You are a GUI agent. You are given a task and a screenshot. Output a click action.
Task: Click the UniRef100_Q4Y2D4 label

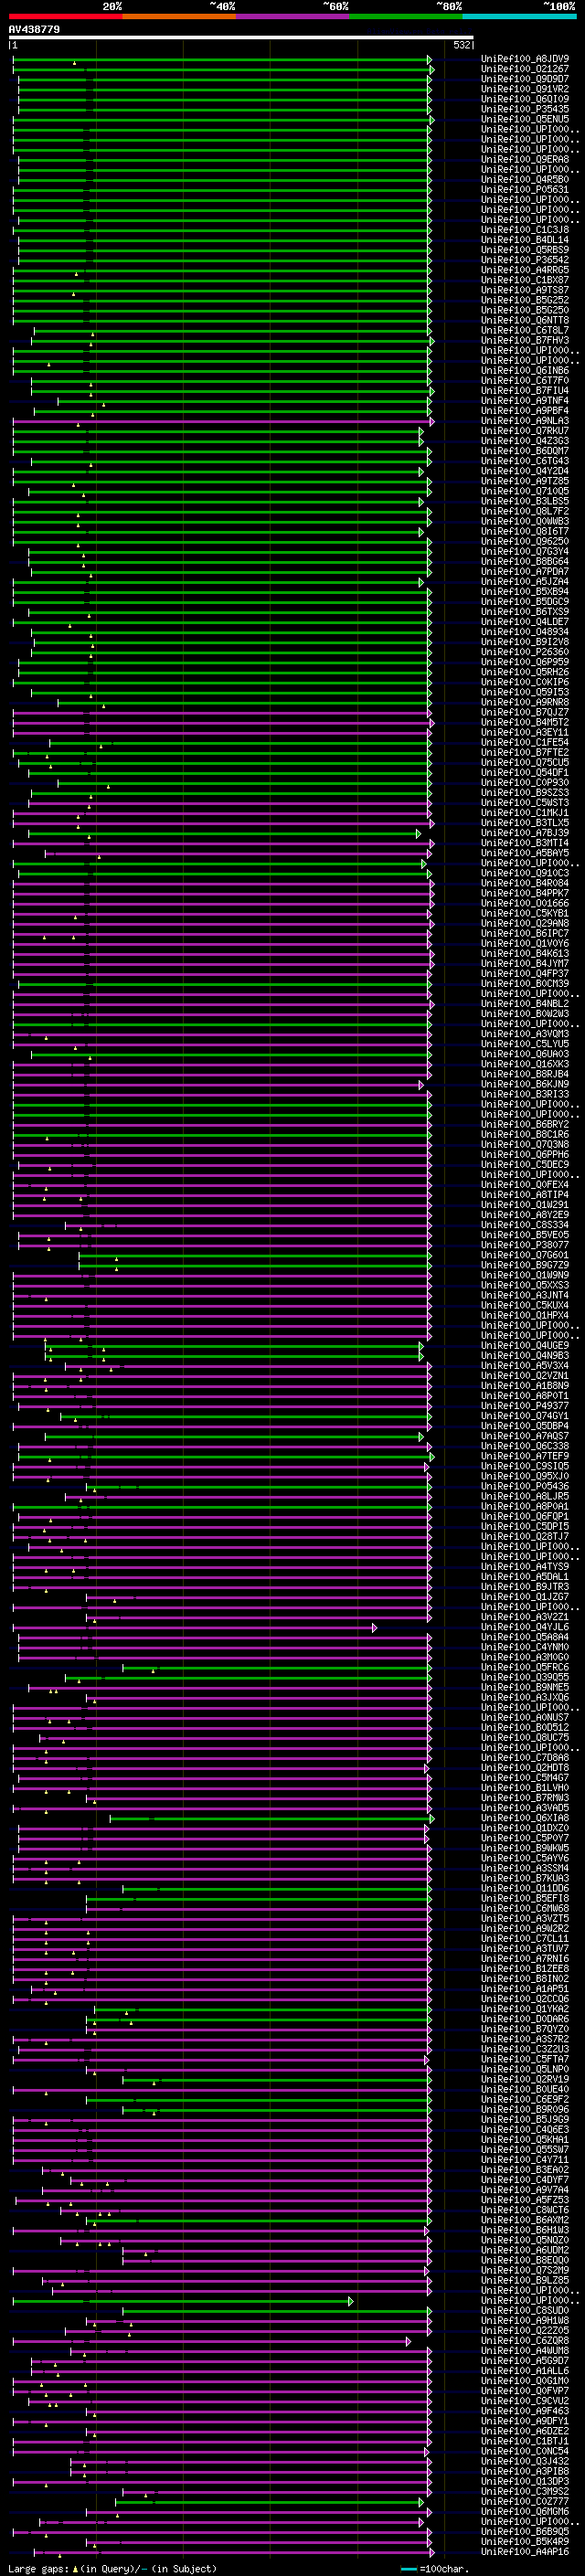point(525,471)
